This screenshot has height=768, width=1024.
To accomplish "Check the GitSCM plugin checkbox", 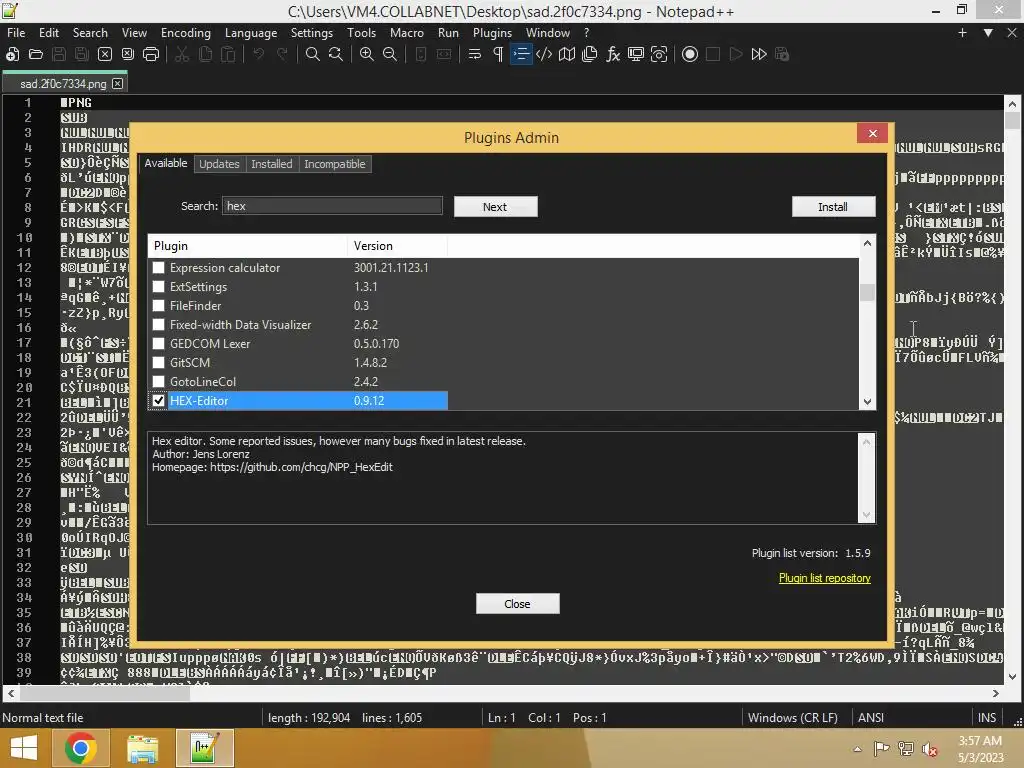I will pyautogui.click(x=158, y=362).
